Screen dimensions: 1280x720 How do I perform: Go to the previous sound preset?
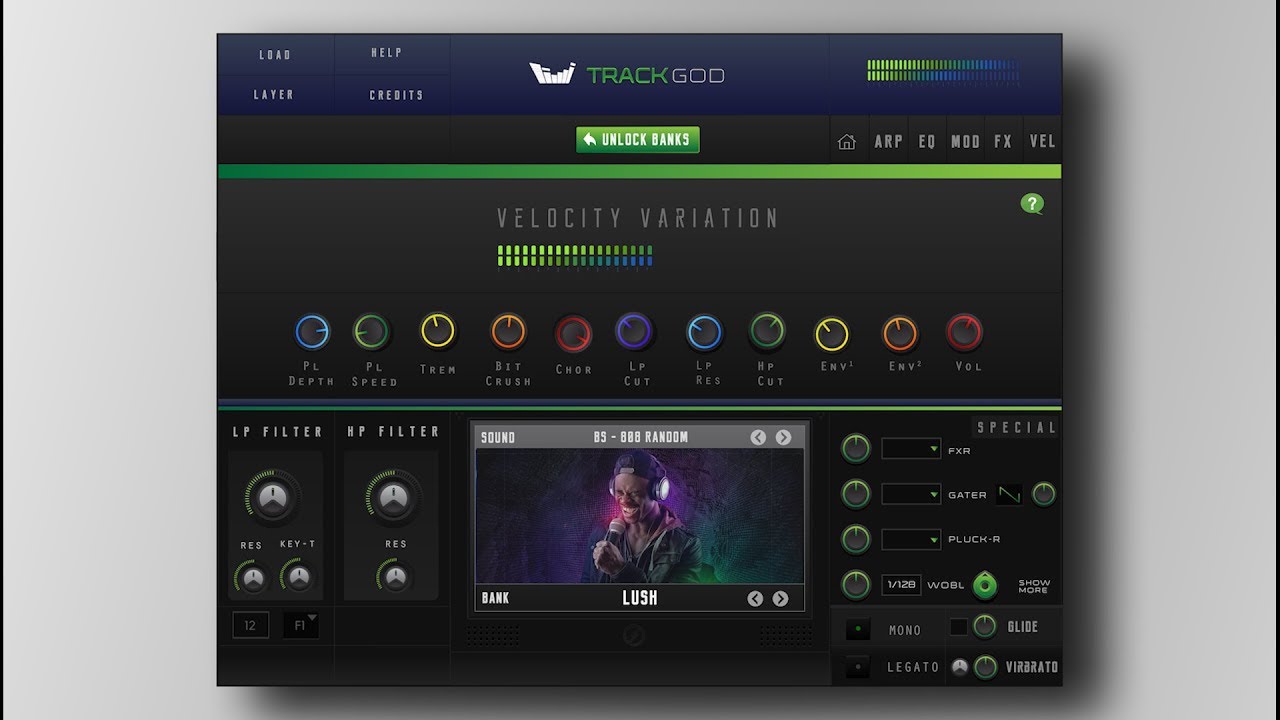click(758, 437)
